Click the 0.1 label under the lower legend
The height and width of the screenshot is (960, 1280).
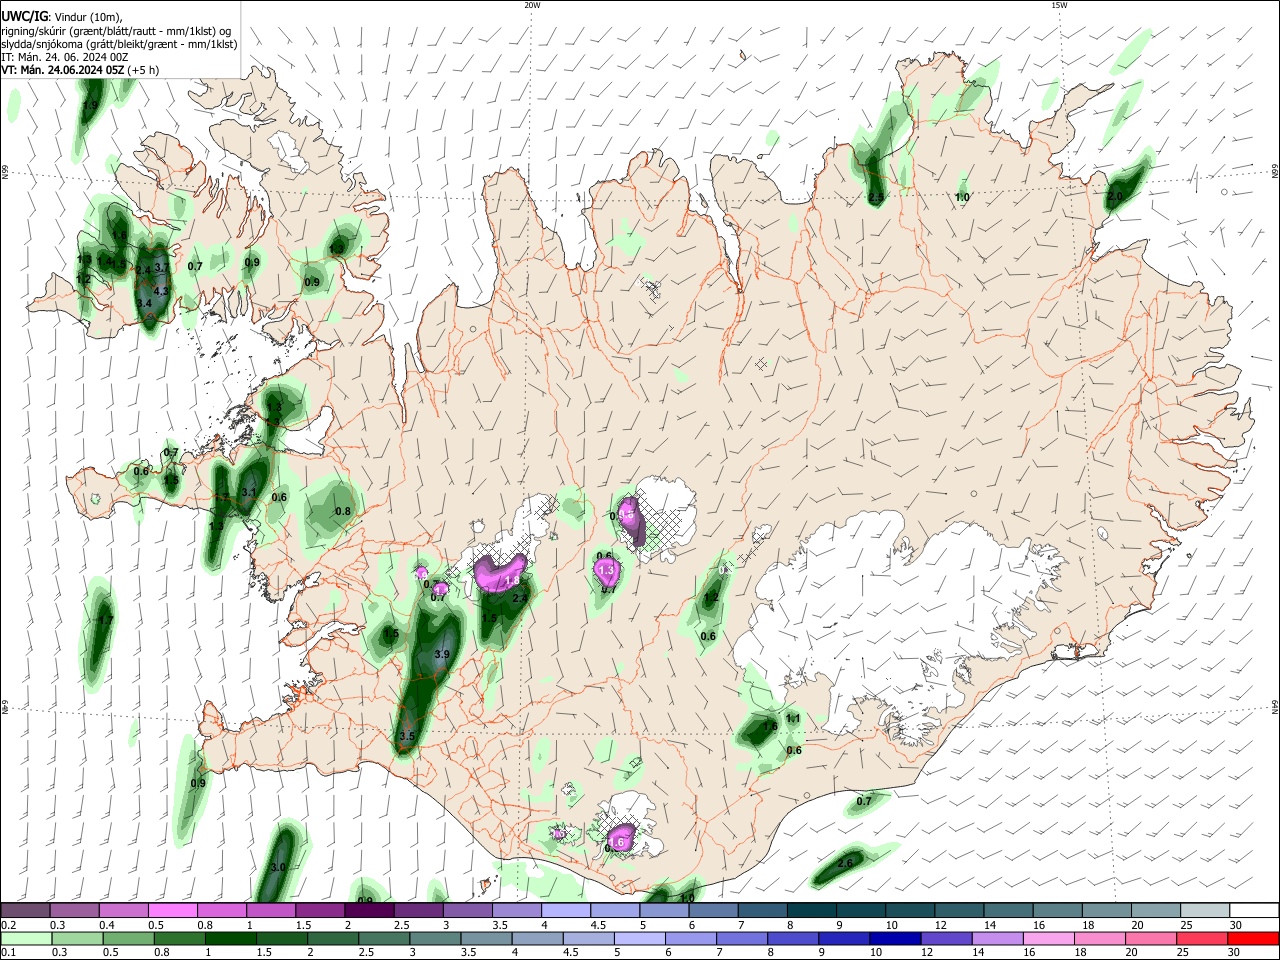click(7, 953)
